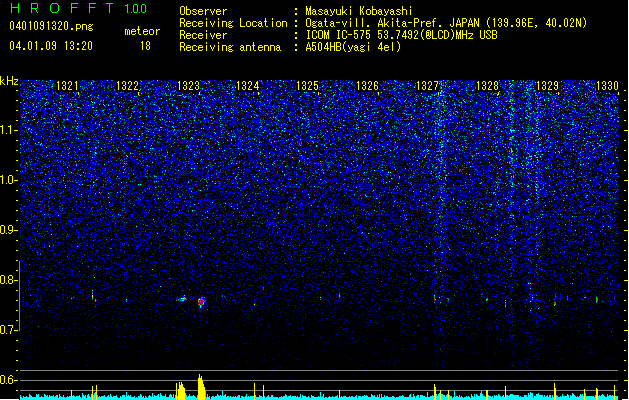629x400 pixels.
Task: Click the 1.0 frequency axis label
Action: (9, 180)
